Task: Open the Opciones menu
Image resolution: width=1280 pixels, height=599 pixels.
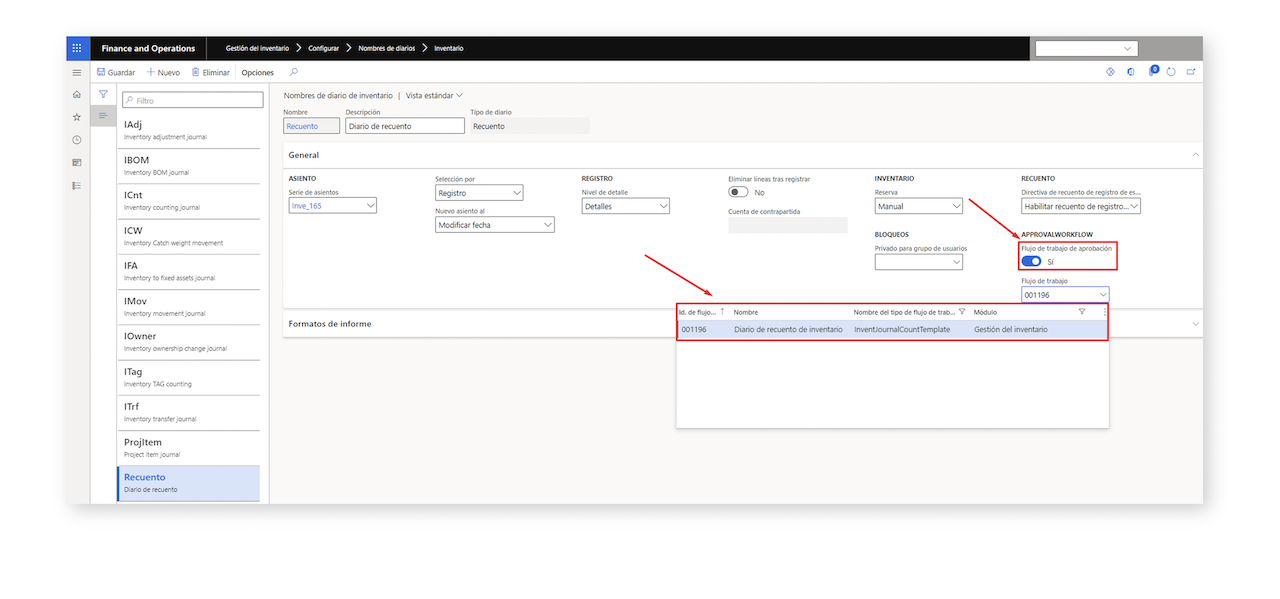Action: (257, 72)
